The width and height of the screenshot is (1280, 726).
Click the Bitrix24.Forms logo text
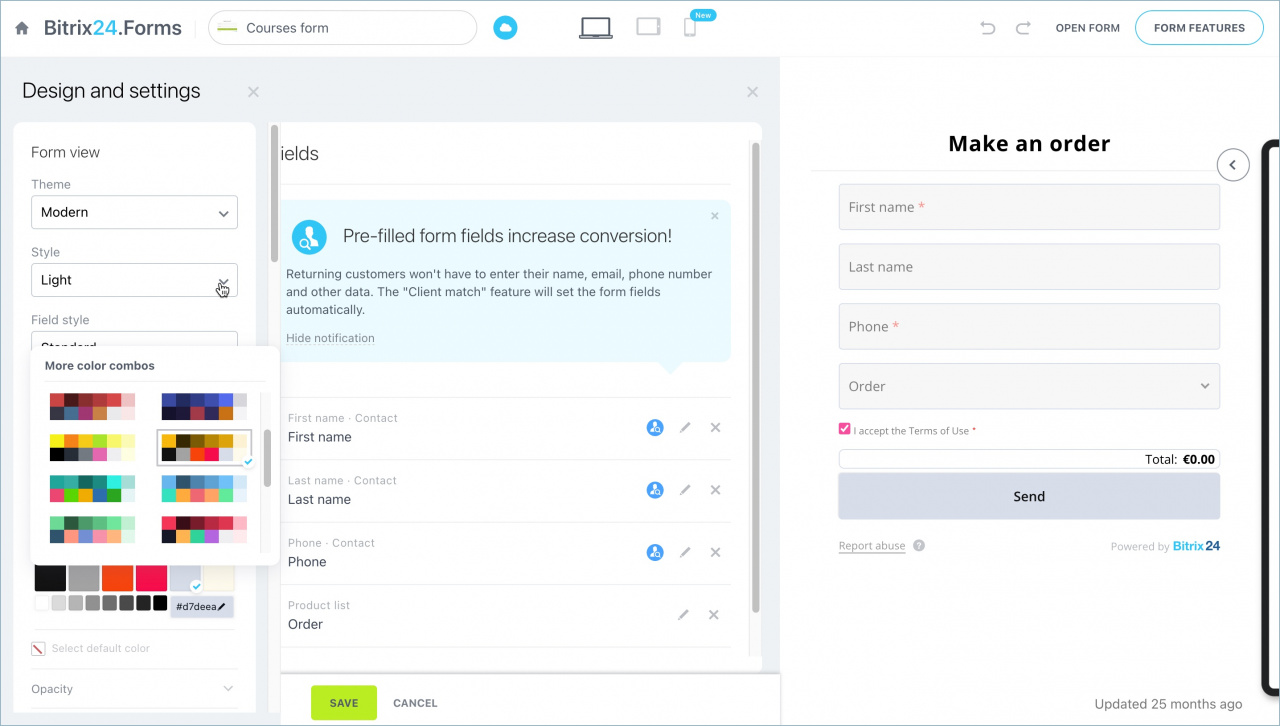113,28
